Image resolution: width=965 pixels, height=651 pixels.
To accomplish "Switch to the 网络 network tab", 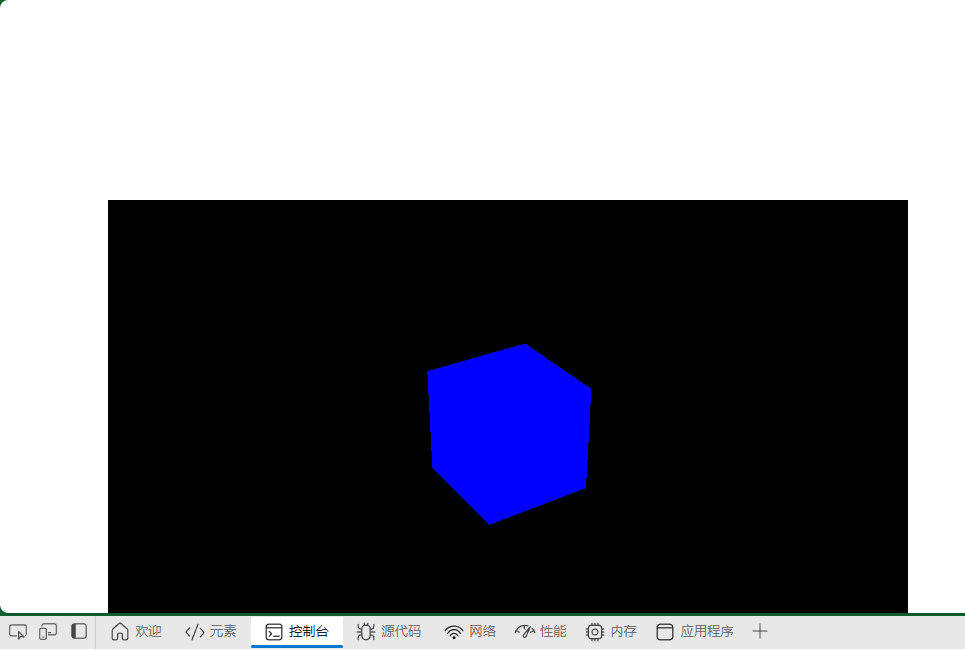I will (x=470, y=632).
